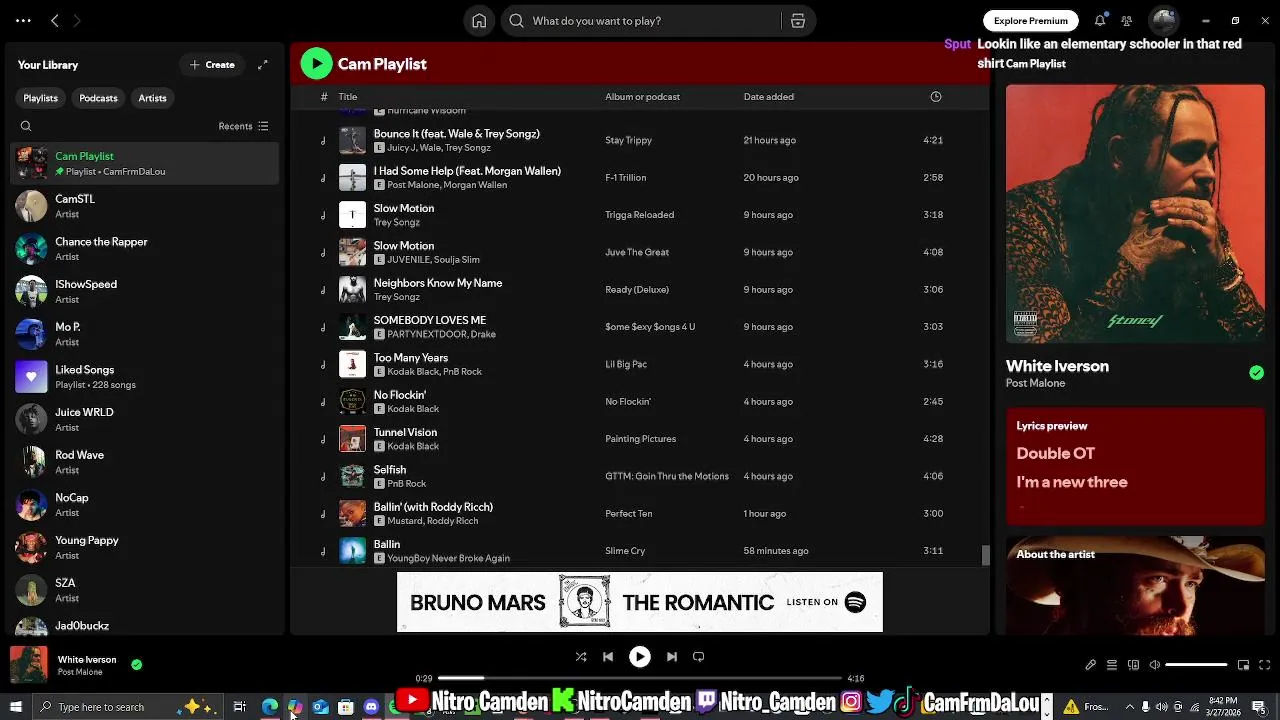Enter full screen mode icon
The height and width of the screenshot is (720, 1280).
(x=1265, y=665)
